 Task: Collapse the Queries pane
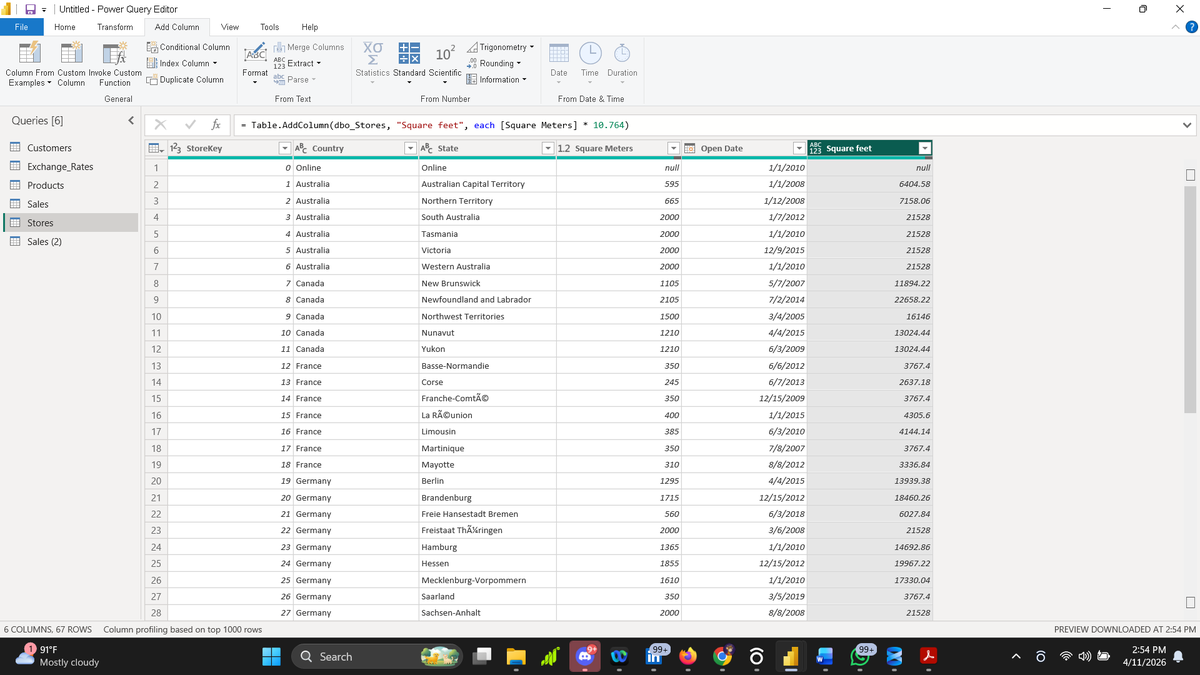[131, 121]
